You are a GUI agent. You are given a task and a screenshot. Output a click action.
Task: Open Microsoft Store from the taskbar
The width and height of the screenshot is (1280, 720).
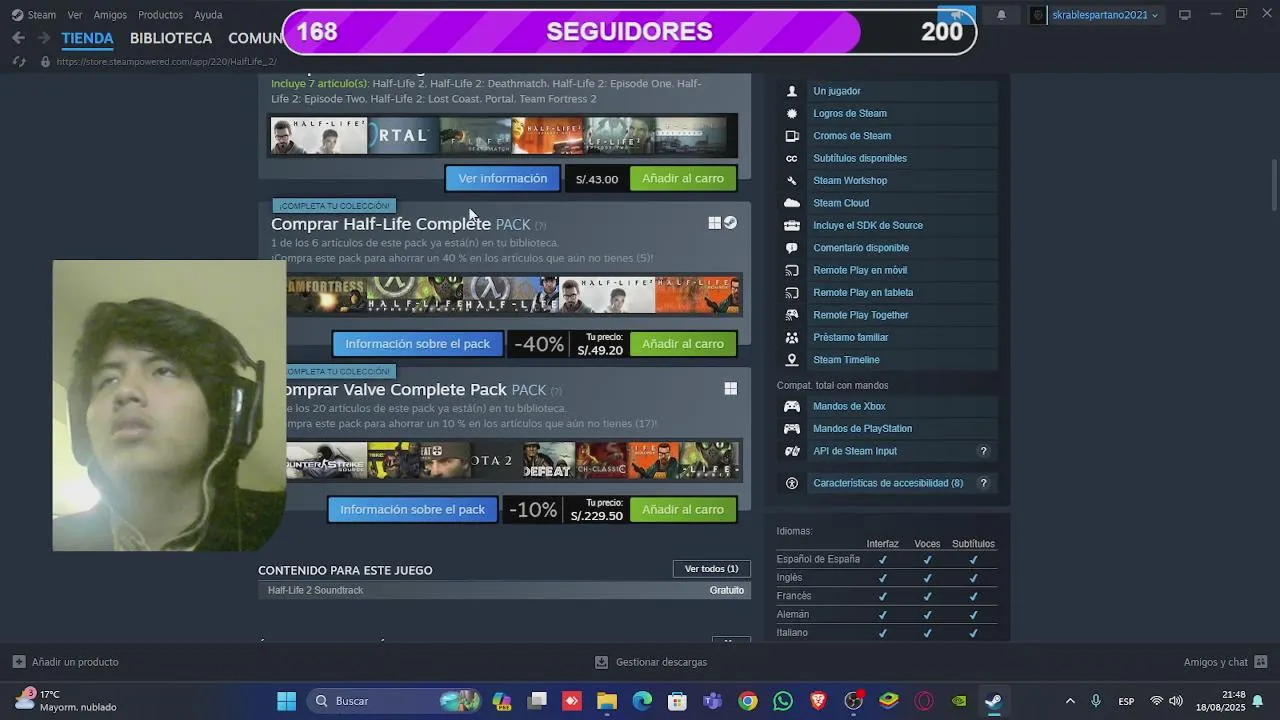pyautogui.click(x=677, y=701)
